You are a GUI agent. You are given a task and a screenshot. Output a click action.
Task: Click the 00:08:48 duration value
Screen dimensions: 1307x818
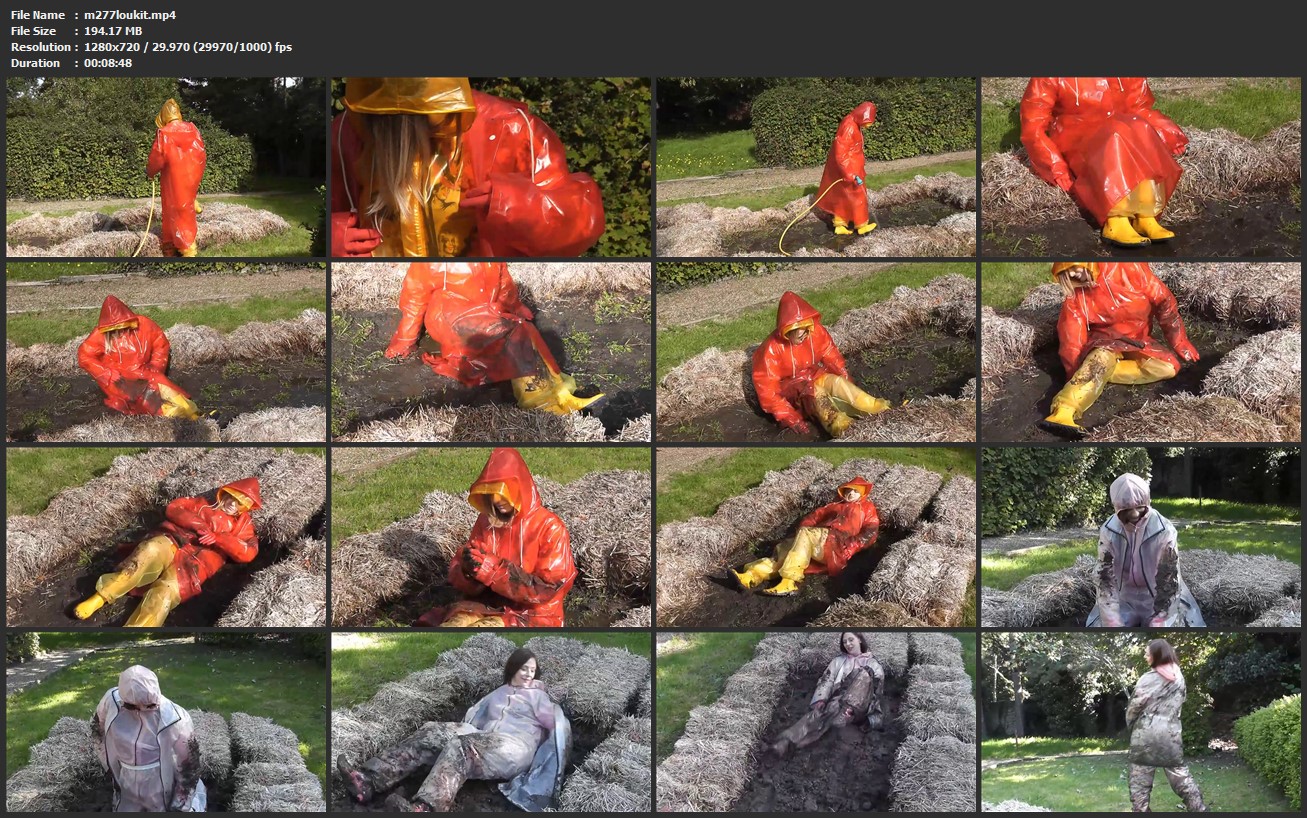pyautogui.click(x=108, y=63)
